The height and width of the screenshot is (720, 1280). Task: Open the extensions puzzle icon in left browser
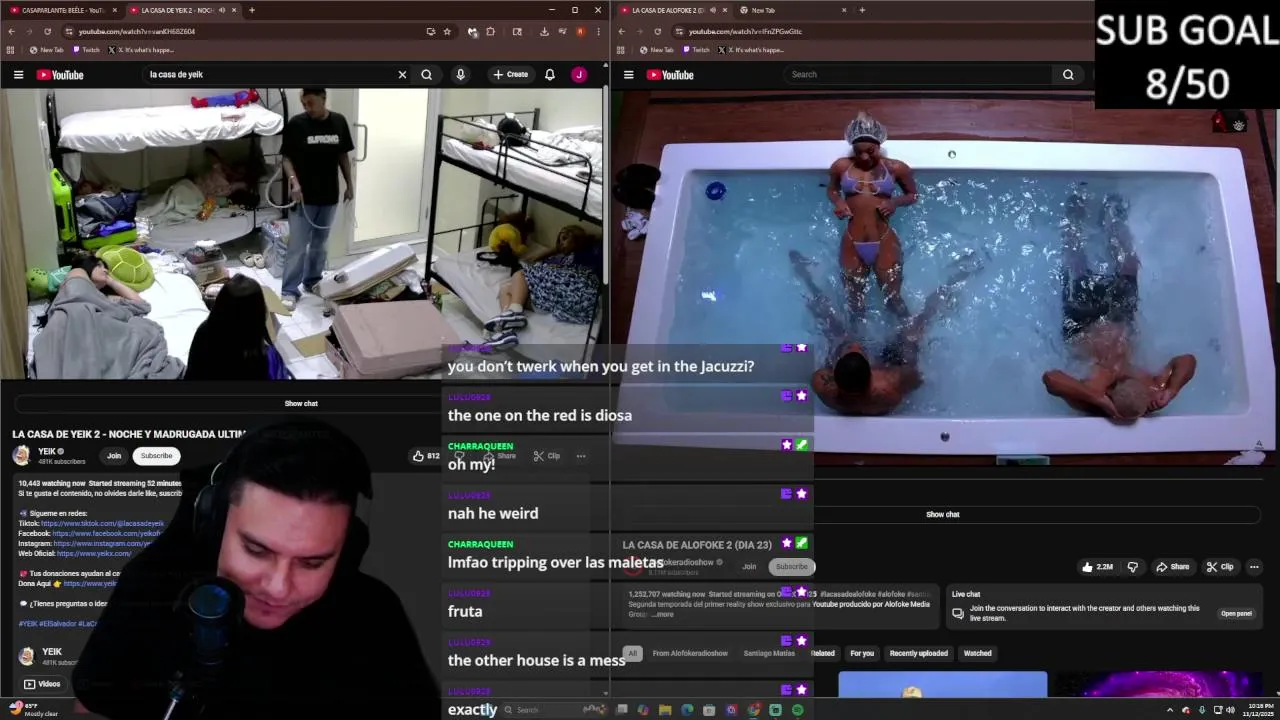(490, 31)
